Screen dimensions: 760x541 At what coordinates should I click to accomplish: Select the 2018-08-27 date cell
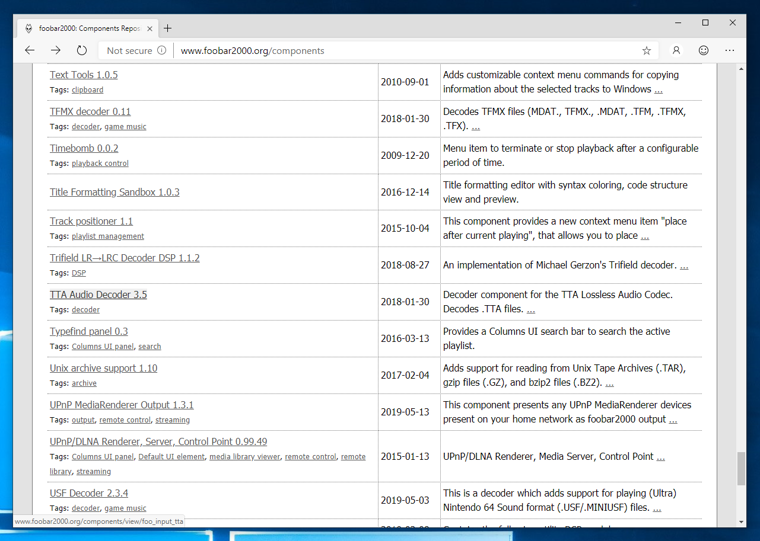coord(405,265)
